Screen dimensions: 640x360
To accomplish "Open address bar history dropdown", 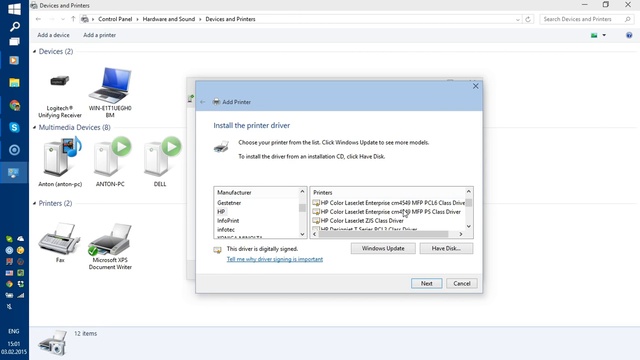I will 518,19.
